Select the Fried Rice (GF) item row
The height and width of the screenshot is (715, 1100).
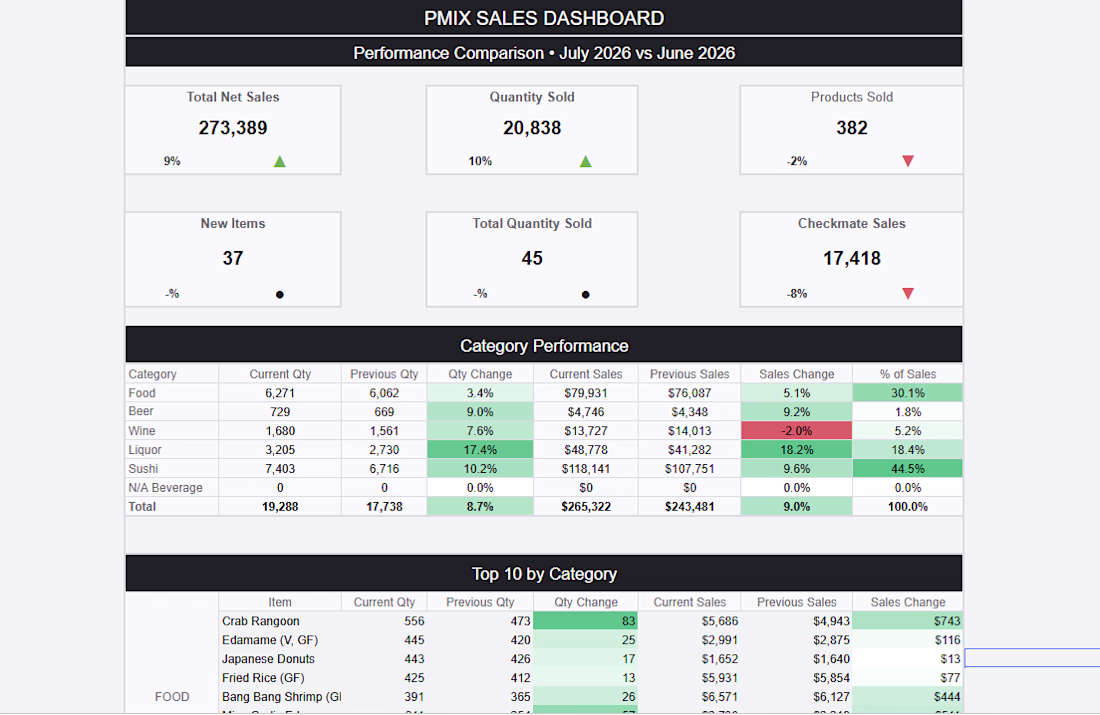tap(280, 678)
